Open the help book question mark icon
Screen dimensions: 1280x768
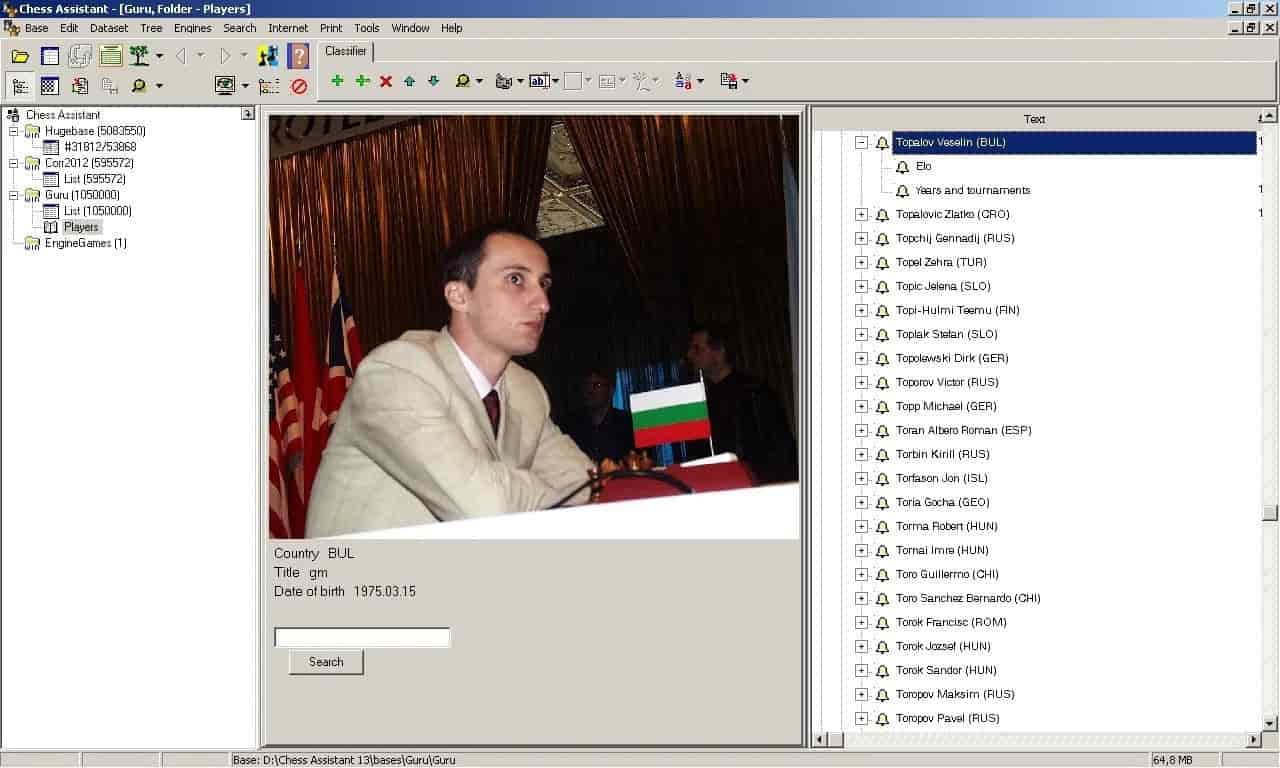coord(298,56)
